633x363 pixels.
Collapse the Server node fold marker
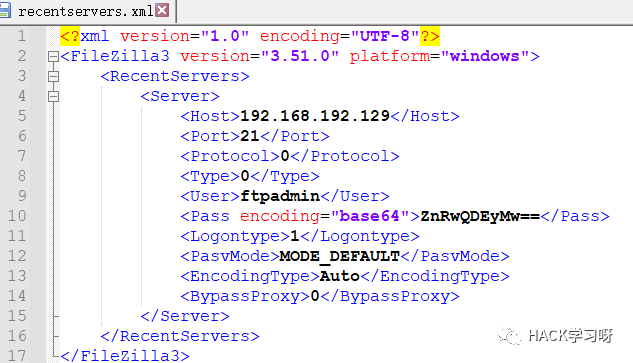pos(53,96)
